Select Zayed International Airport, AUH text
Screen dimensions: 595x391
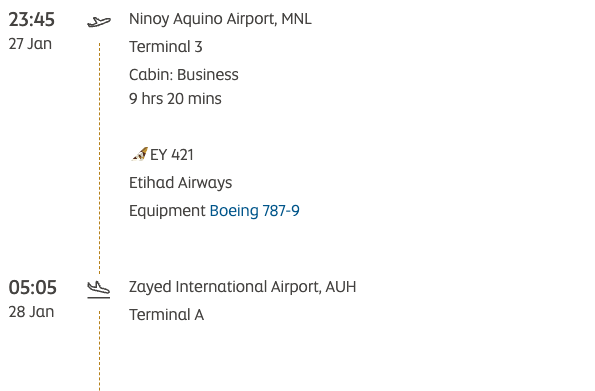[242, 287]
